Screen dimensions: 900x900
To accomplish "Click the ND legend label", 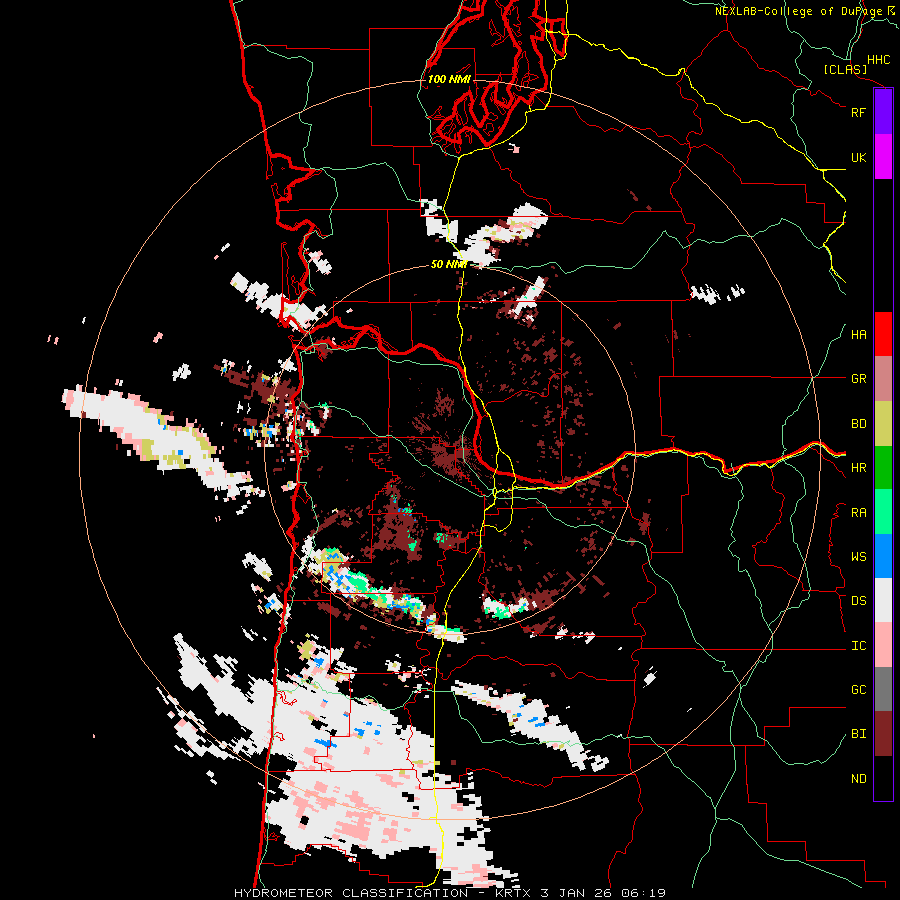I will [x=858, y=779].
